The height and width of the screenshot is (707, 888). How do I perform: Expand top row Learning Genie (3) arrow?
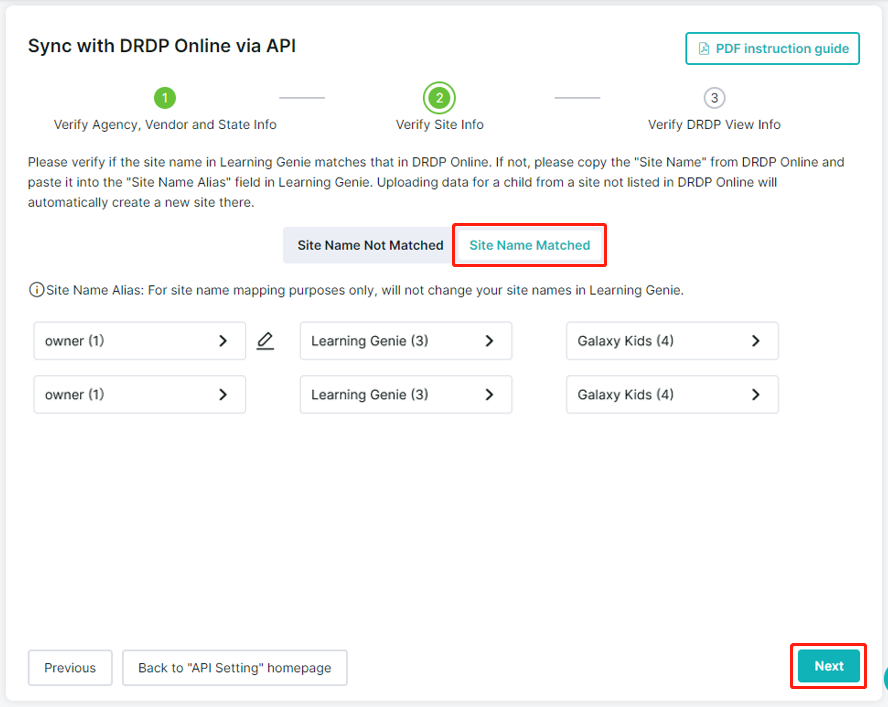(x=489, y=341)
